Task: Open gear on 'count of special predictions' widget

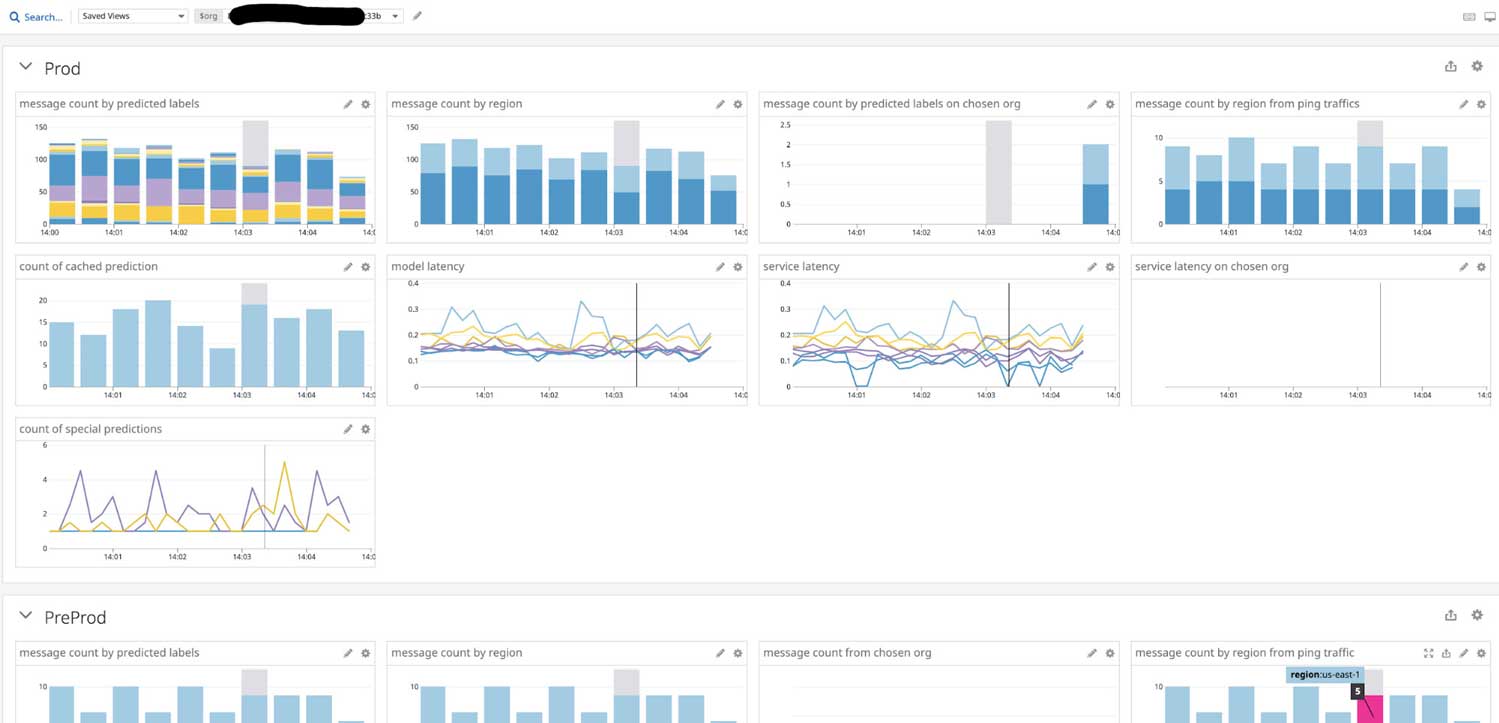Action: pos(366,429)
